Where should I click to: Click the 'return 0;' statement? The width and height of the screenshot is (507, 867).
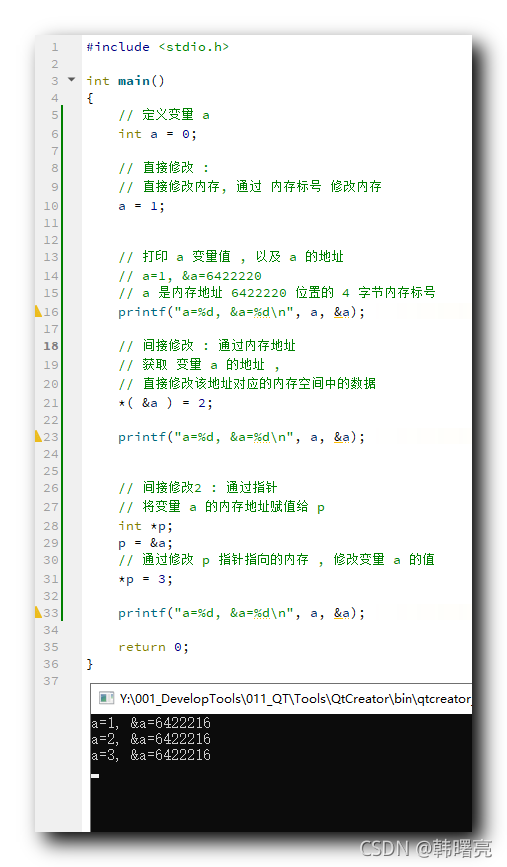pyautogui.click(x=154, y=647)
